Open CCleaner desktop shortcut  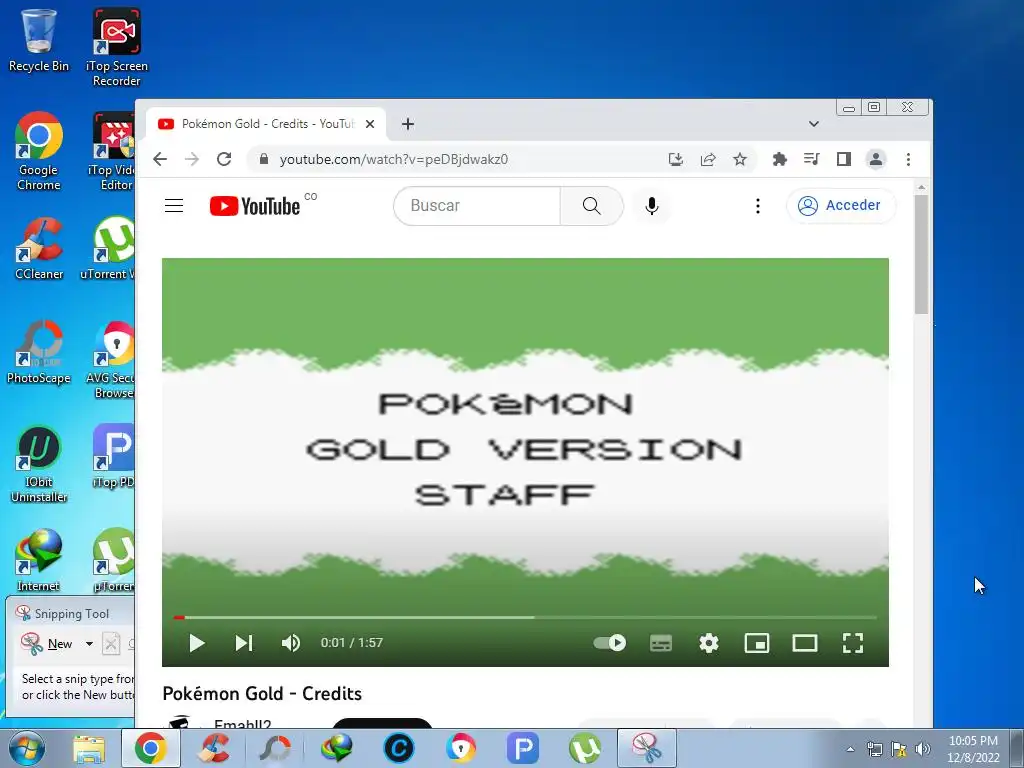click(x=39, y=248)
